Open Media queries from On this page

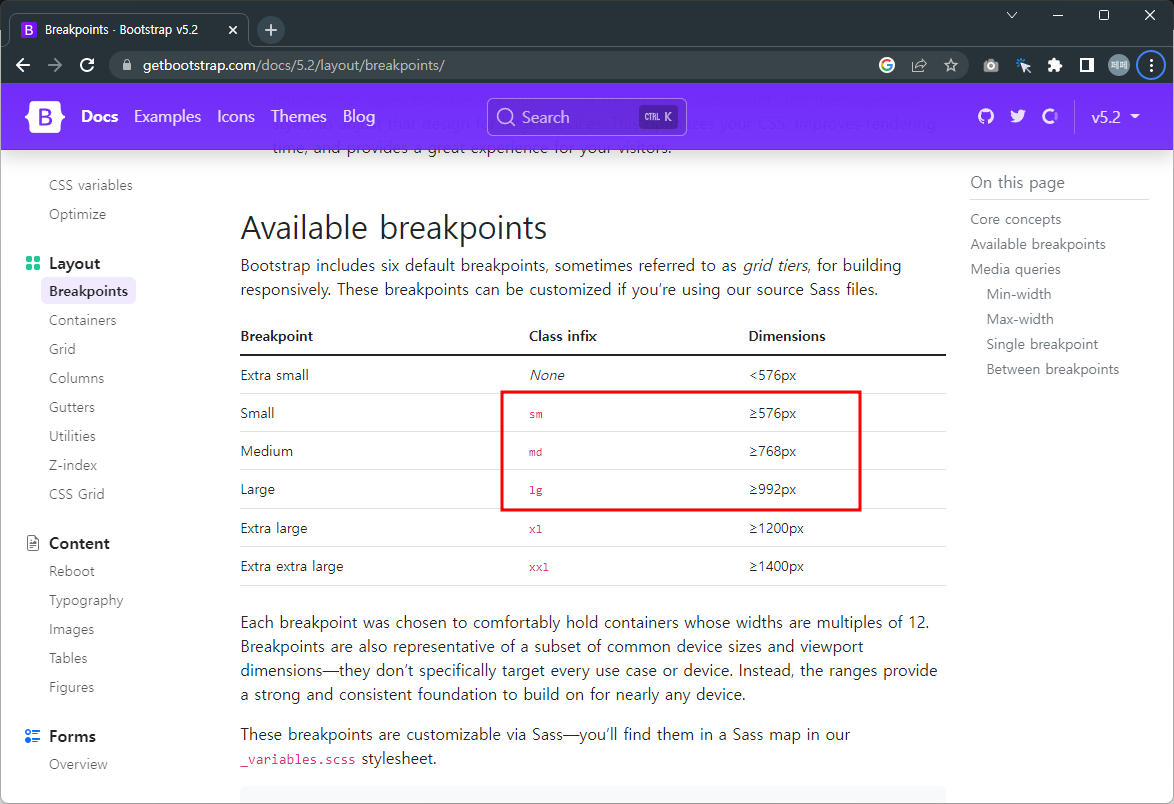pos(1015,268)
